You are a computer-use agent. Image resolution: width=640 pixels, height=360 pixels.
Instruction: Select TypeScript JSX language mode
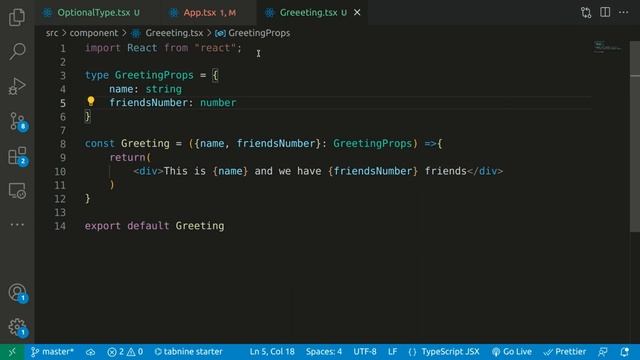(450, 351)
